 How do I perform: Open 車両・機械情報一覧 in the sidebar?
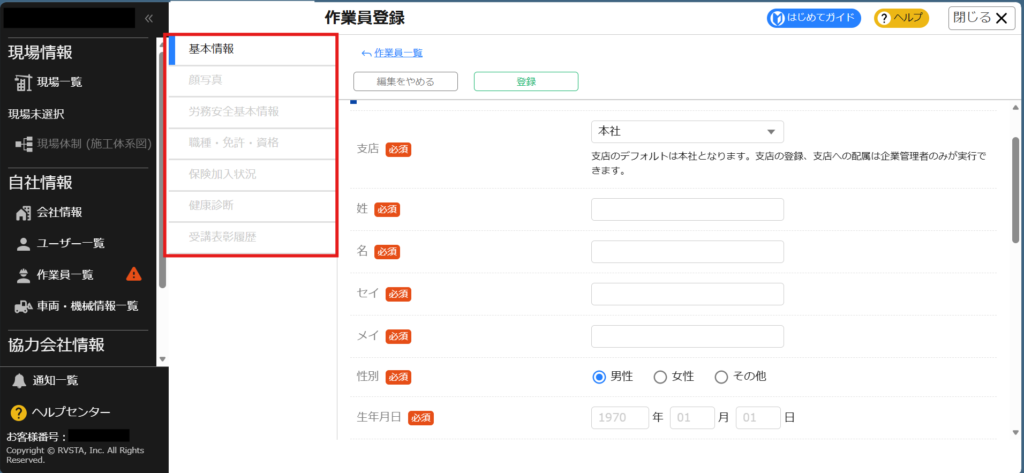click(x=88, y=306)
